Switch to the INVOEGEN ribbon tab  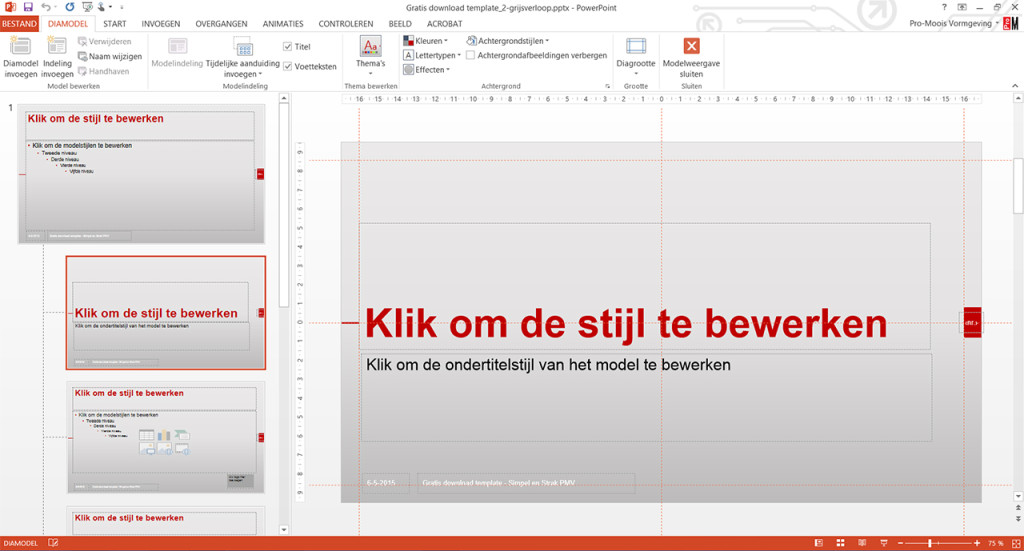[x=160, y=23]
